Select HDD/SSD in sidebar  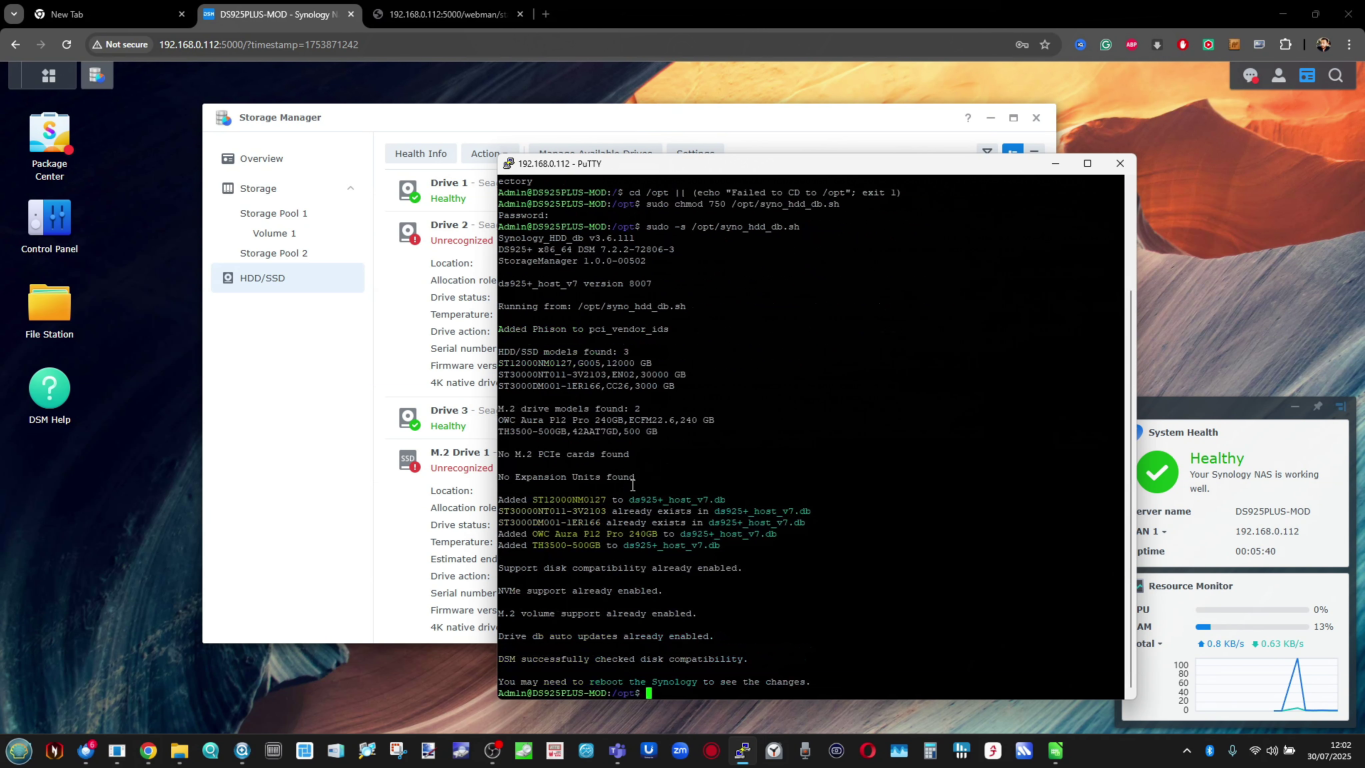pos(287,278)
